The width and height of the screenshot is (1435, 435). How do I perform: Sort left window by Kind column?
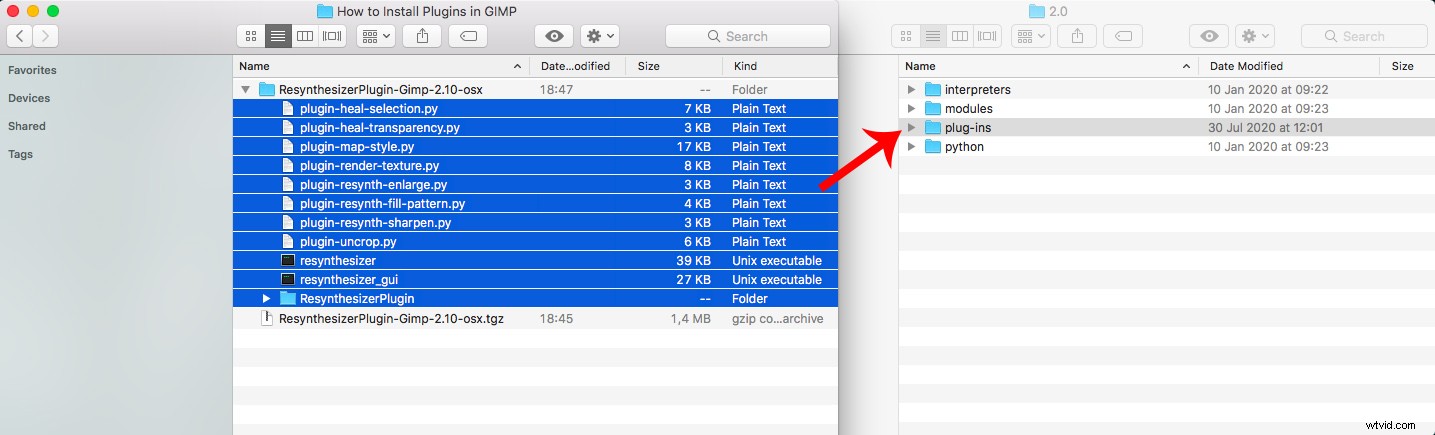click(x=779, y=66)
